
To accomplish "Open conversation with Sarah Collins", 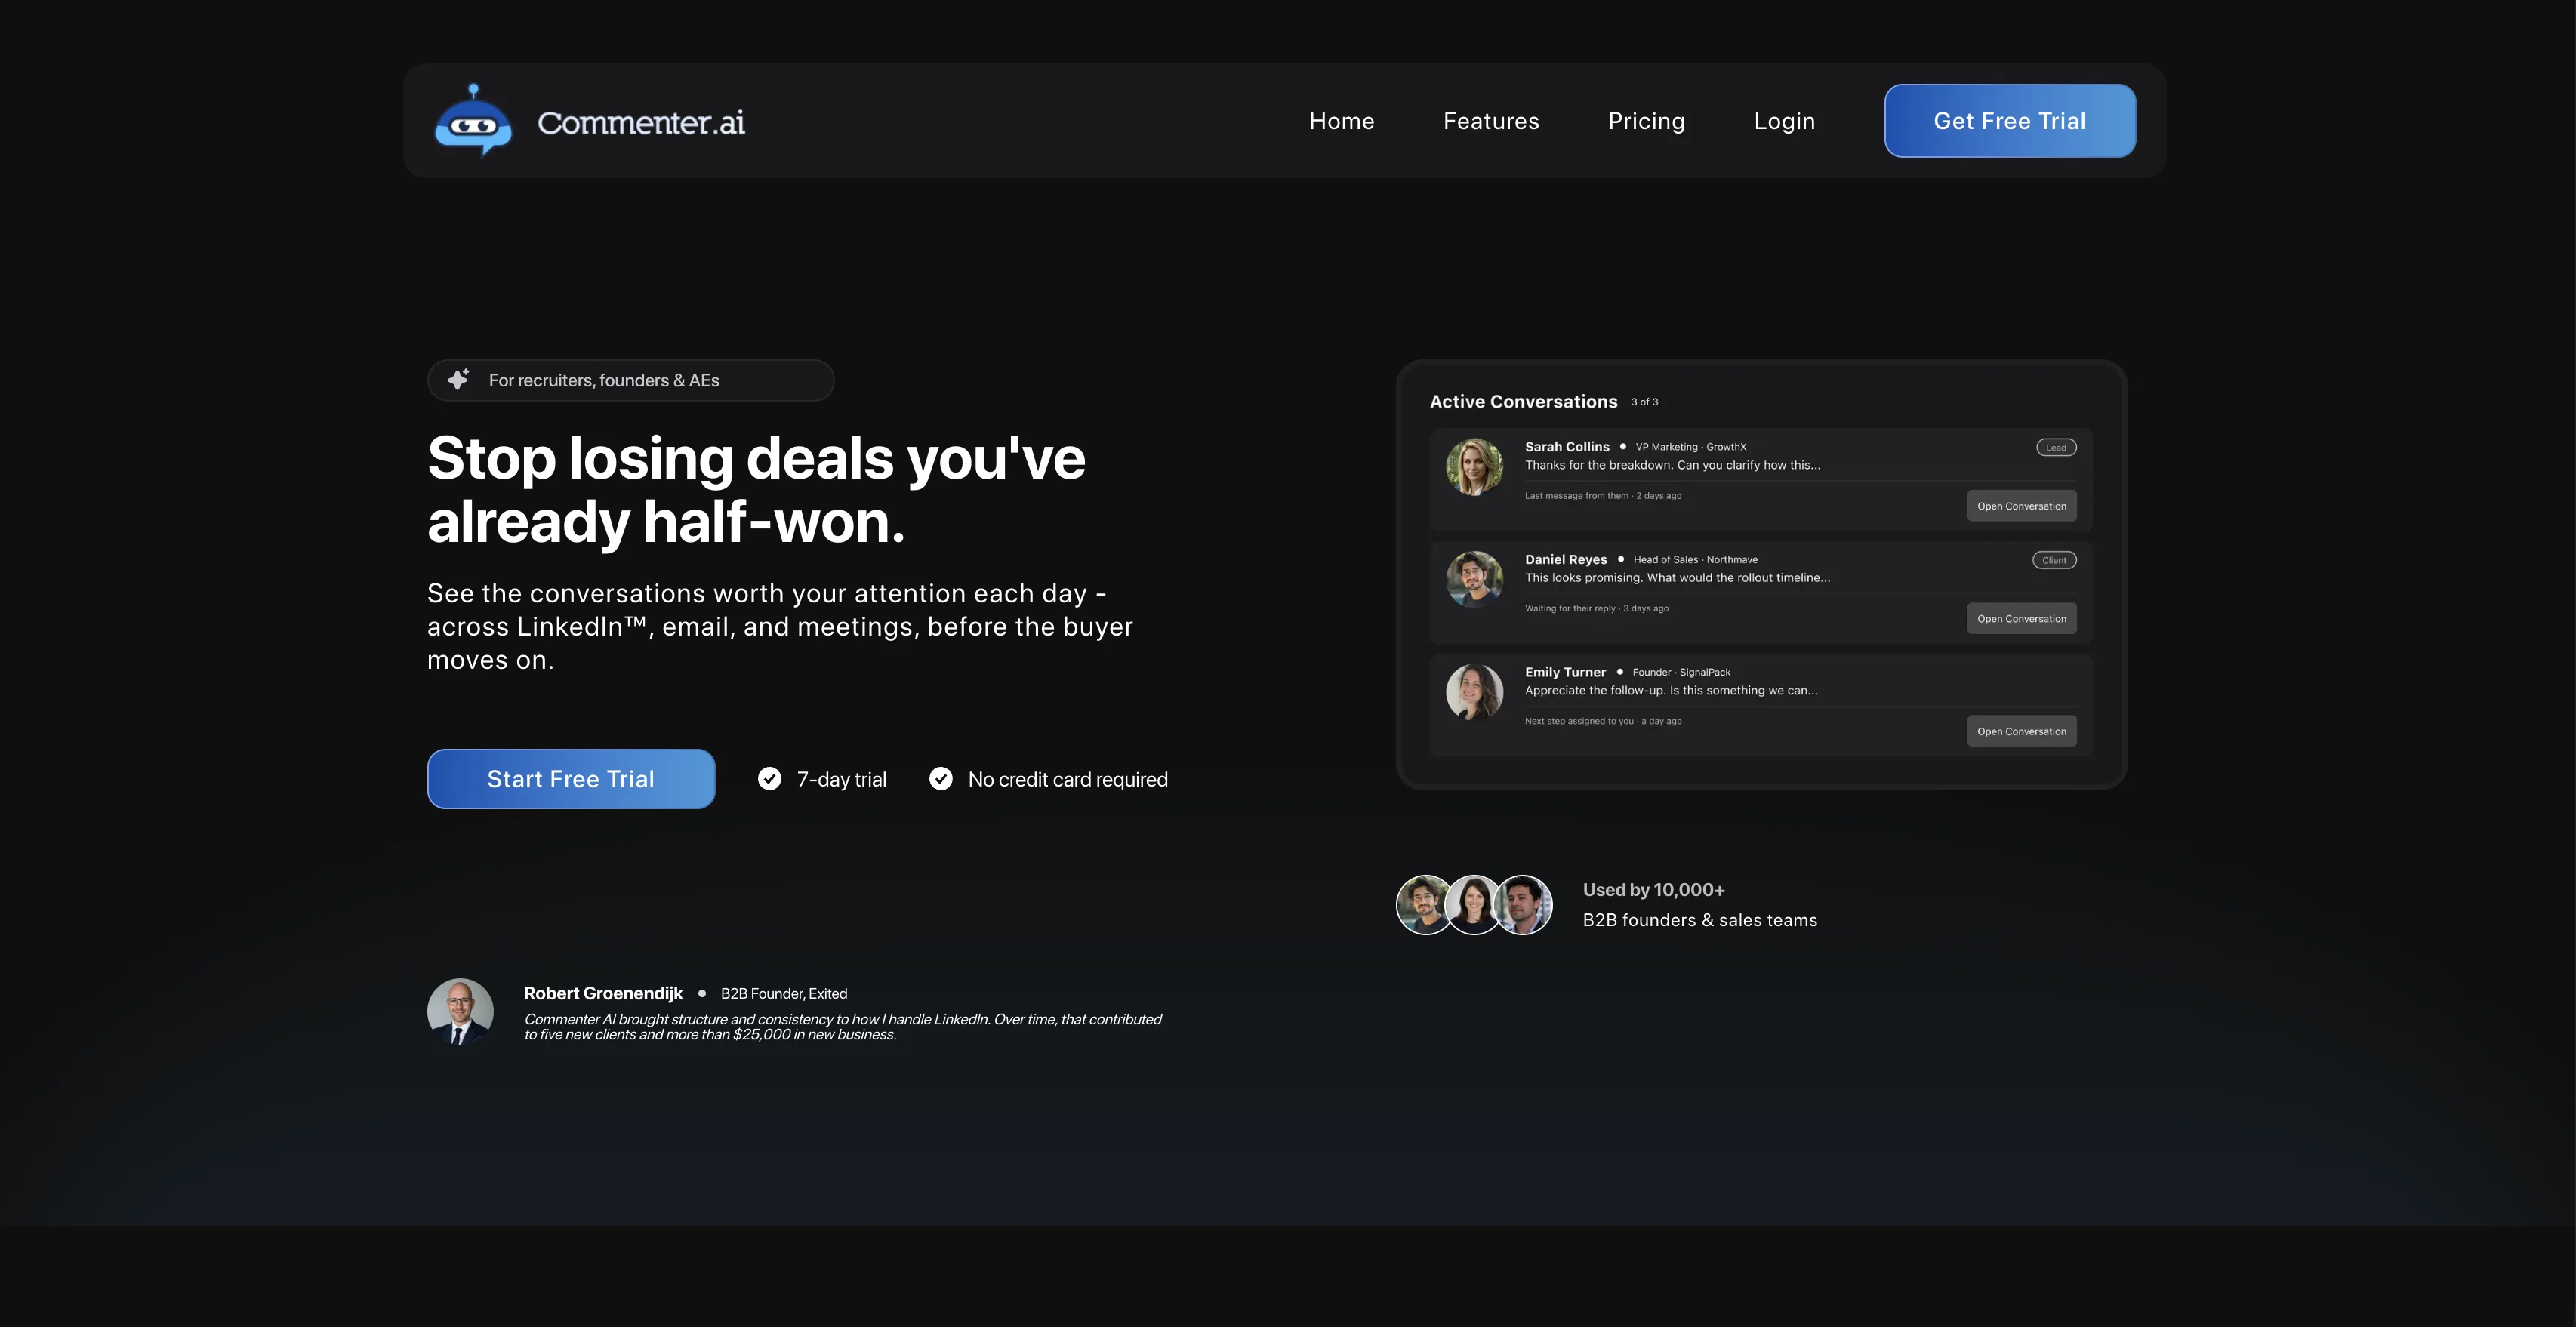I will pyautogui.click(x=2021, y=506).
